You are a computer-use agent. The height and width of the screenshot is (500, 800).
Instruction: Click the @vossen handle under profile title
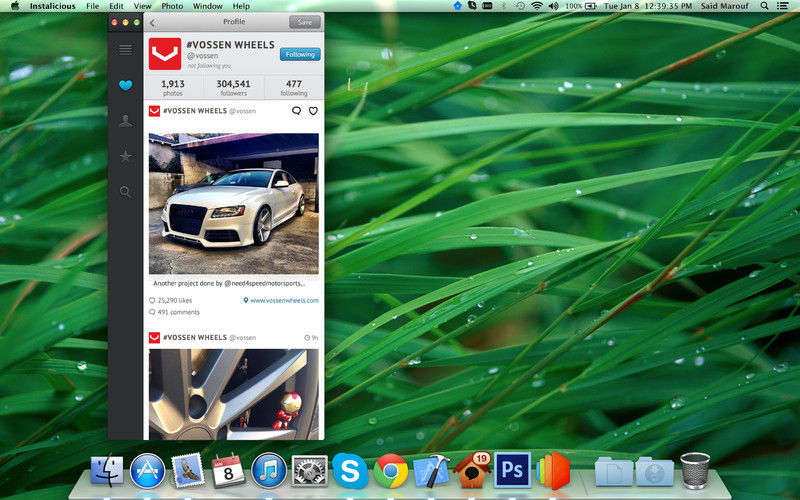(203, 56)
